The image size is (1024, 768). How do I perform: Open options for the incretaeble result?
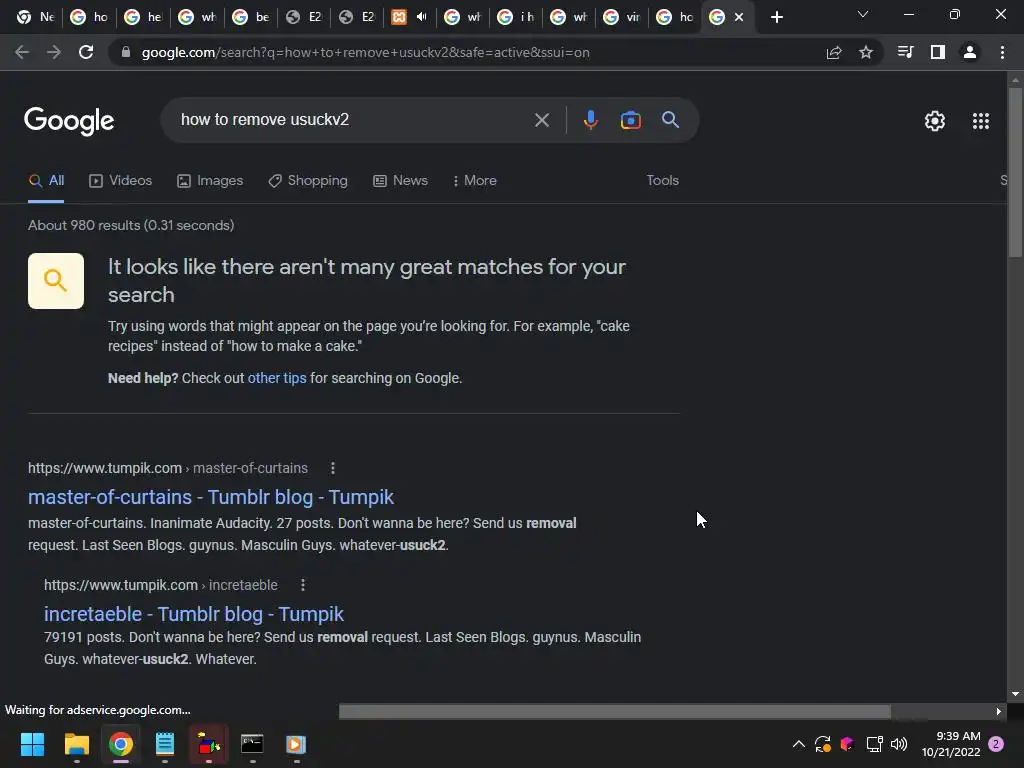302,585
